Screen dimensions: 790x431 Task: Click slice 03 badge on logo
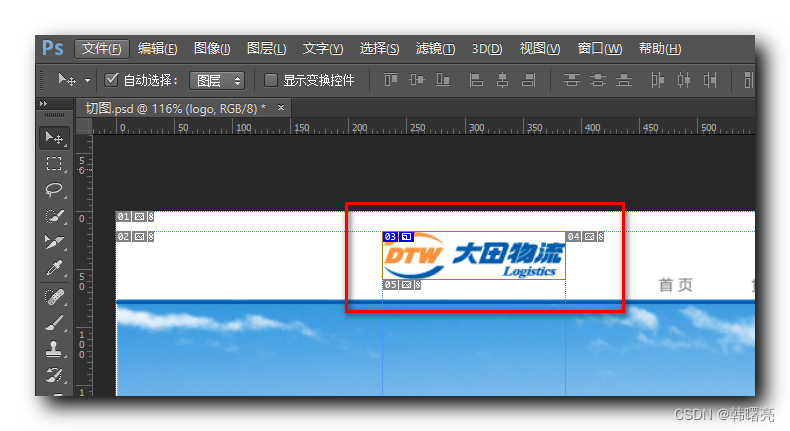pyautogui.click(x=398, y=236)
